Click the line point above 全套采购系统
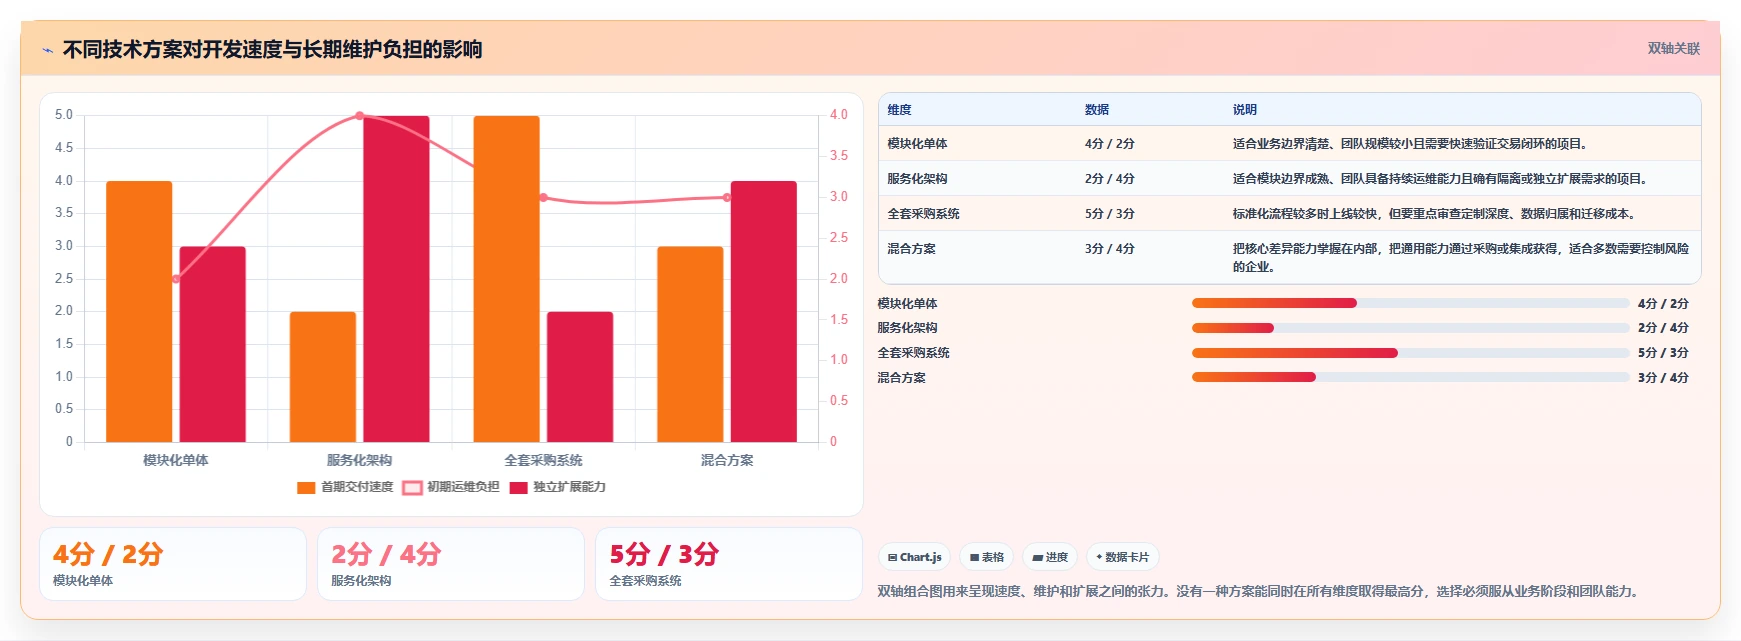 click(543, 197)
